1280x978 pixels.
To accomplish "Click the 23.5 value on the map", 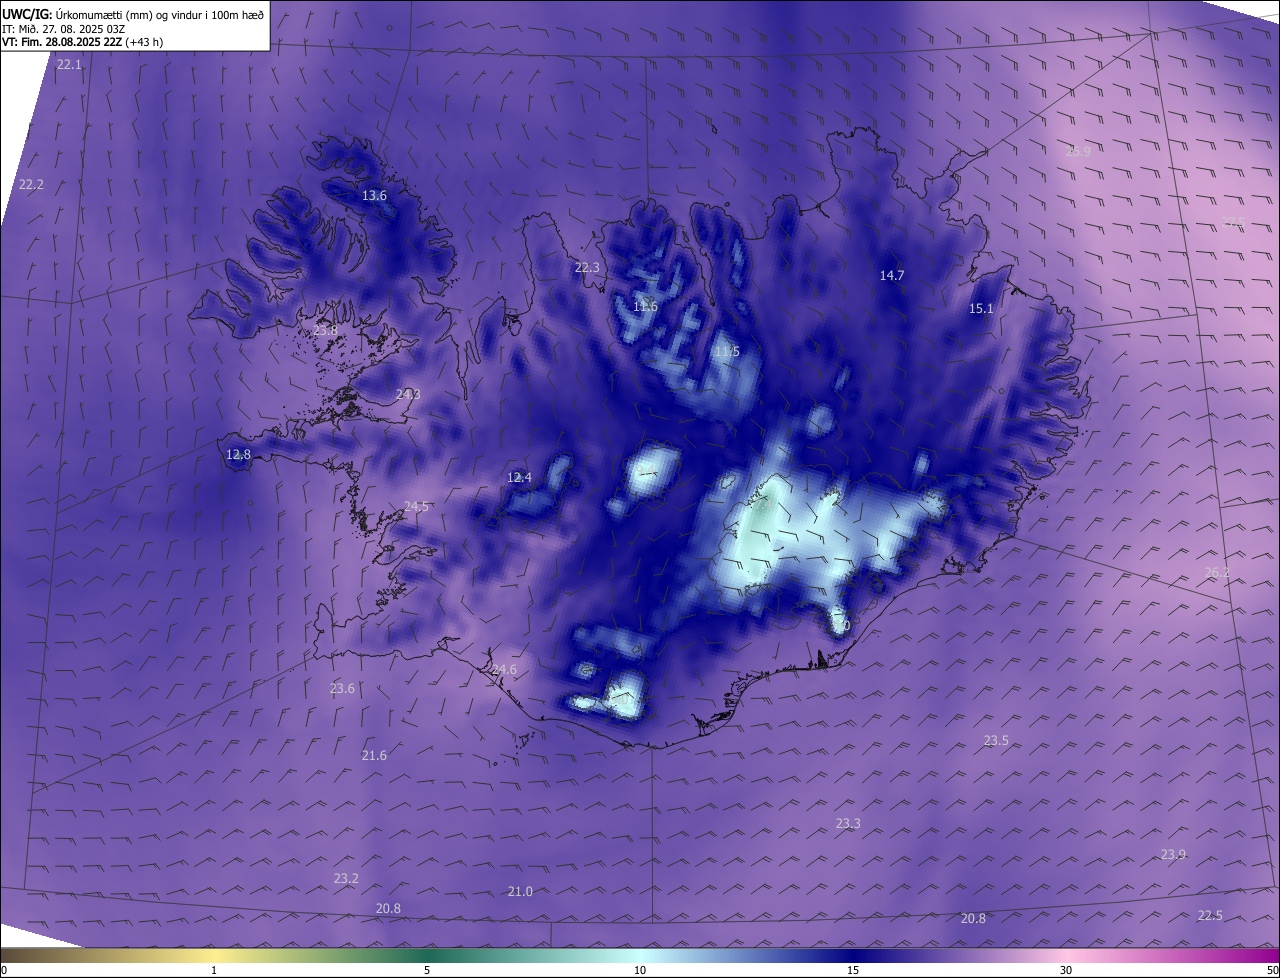I will [996, 741].
